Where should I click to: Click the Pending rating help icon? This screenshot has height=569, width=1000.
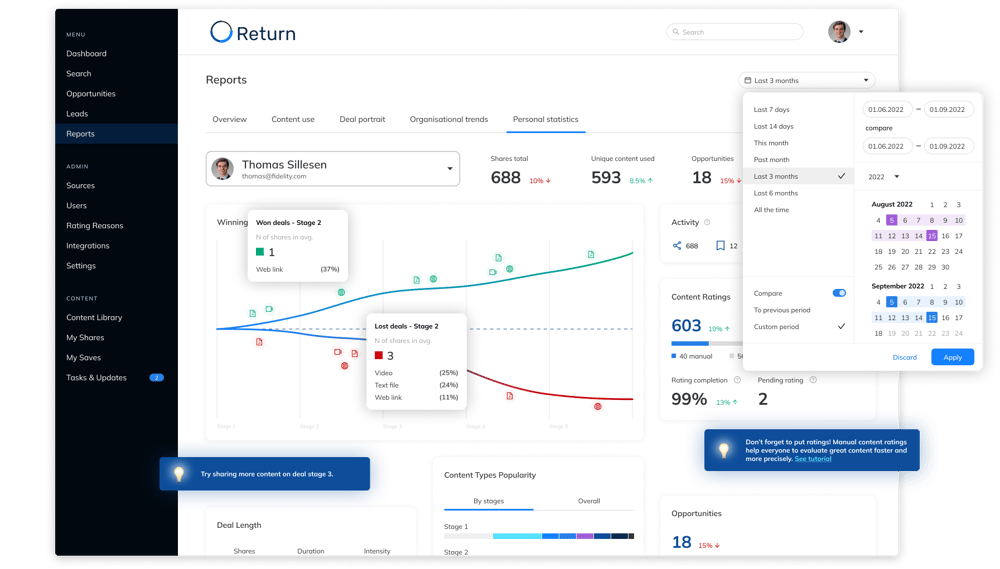(x=813, y=380)
